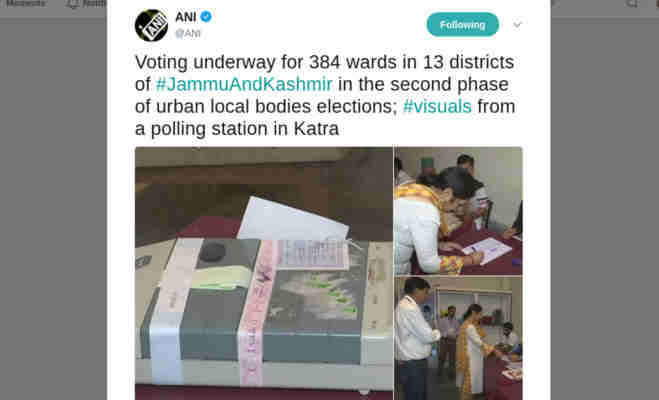
Task: Click the white paper slip atop the voting machine
Action: 292,220
